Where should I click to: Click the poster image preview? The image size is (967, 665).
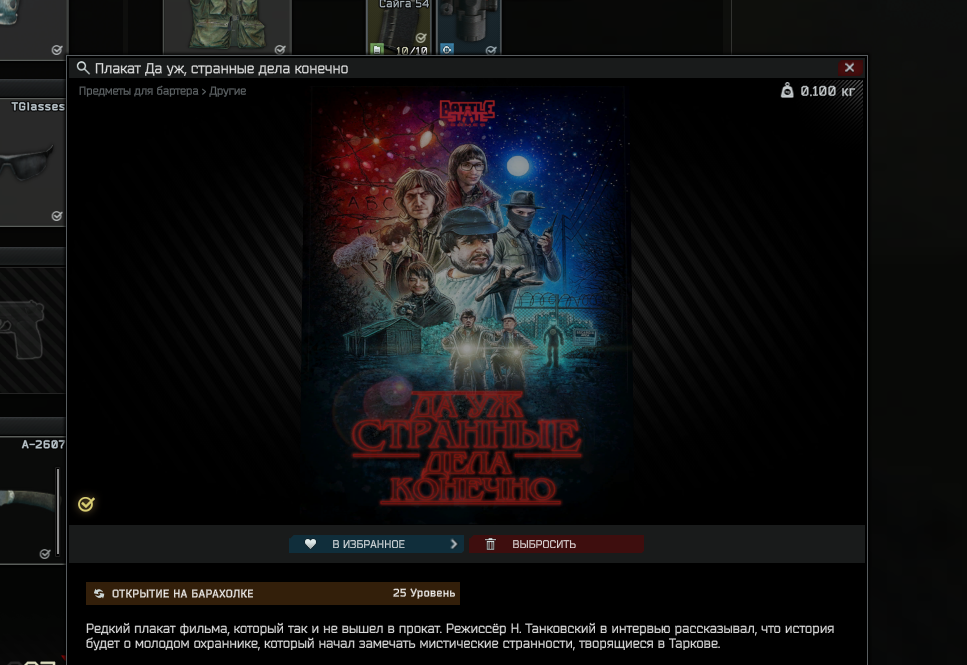pyautogui.click(x=467, y=302)
